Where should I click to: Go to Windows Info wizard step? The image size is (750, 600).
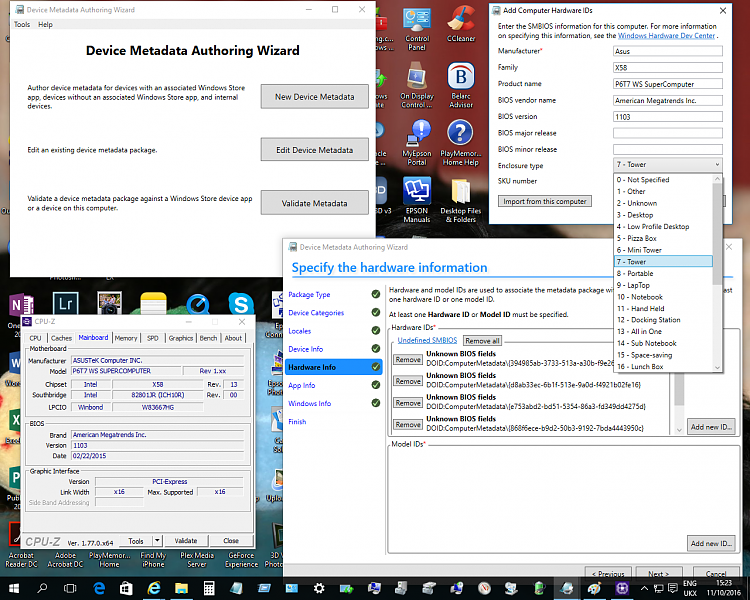point(309,403)
